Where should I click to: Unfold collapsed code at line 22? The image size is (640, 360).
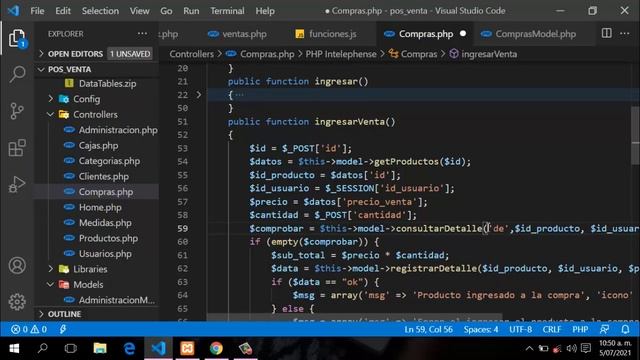click(x=199, y=95)
